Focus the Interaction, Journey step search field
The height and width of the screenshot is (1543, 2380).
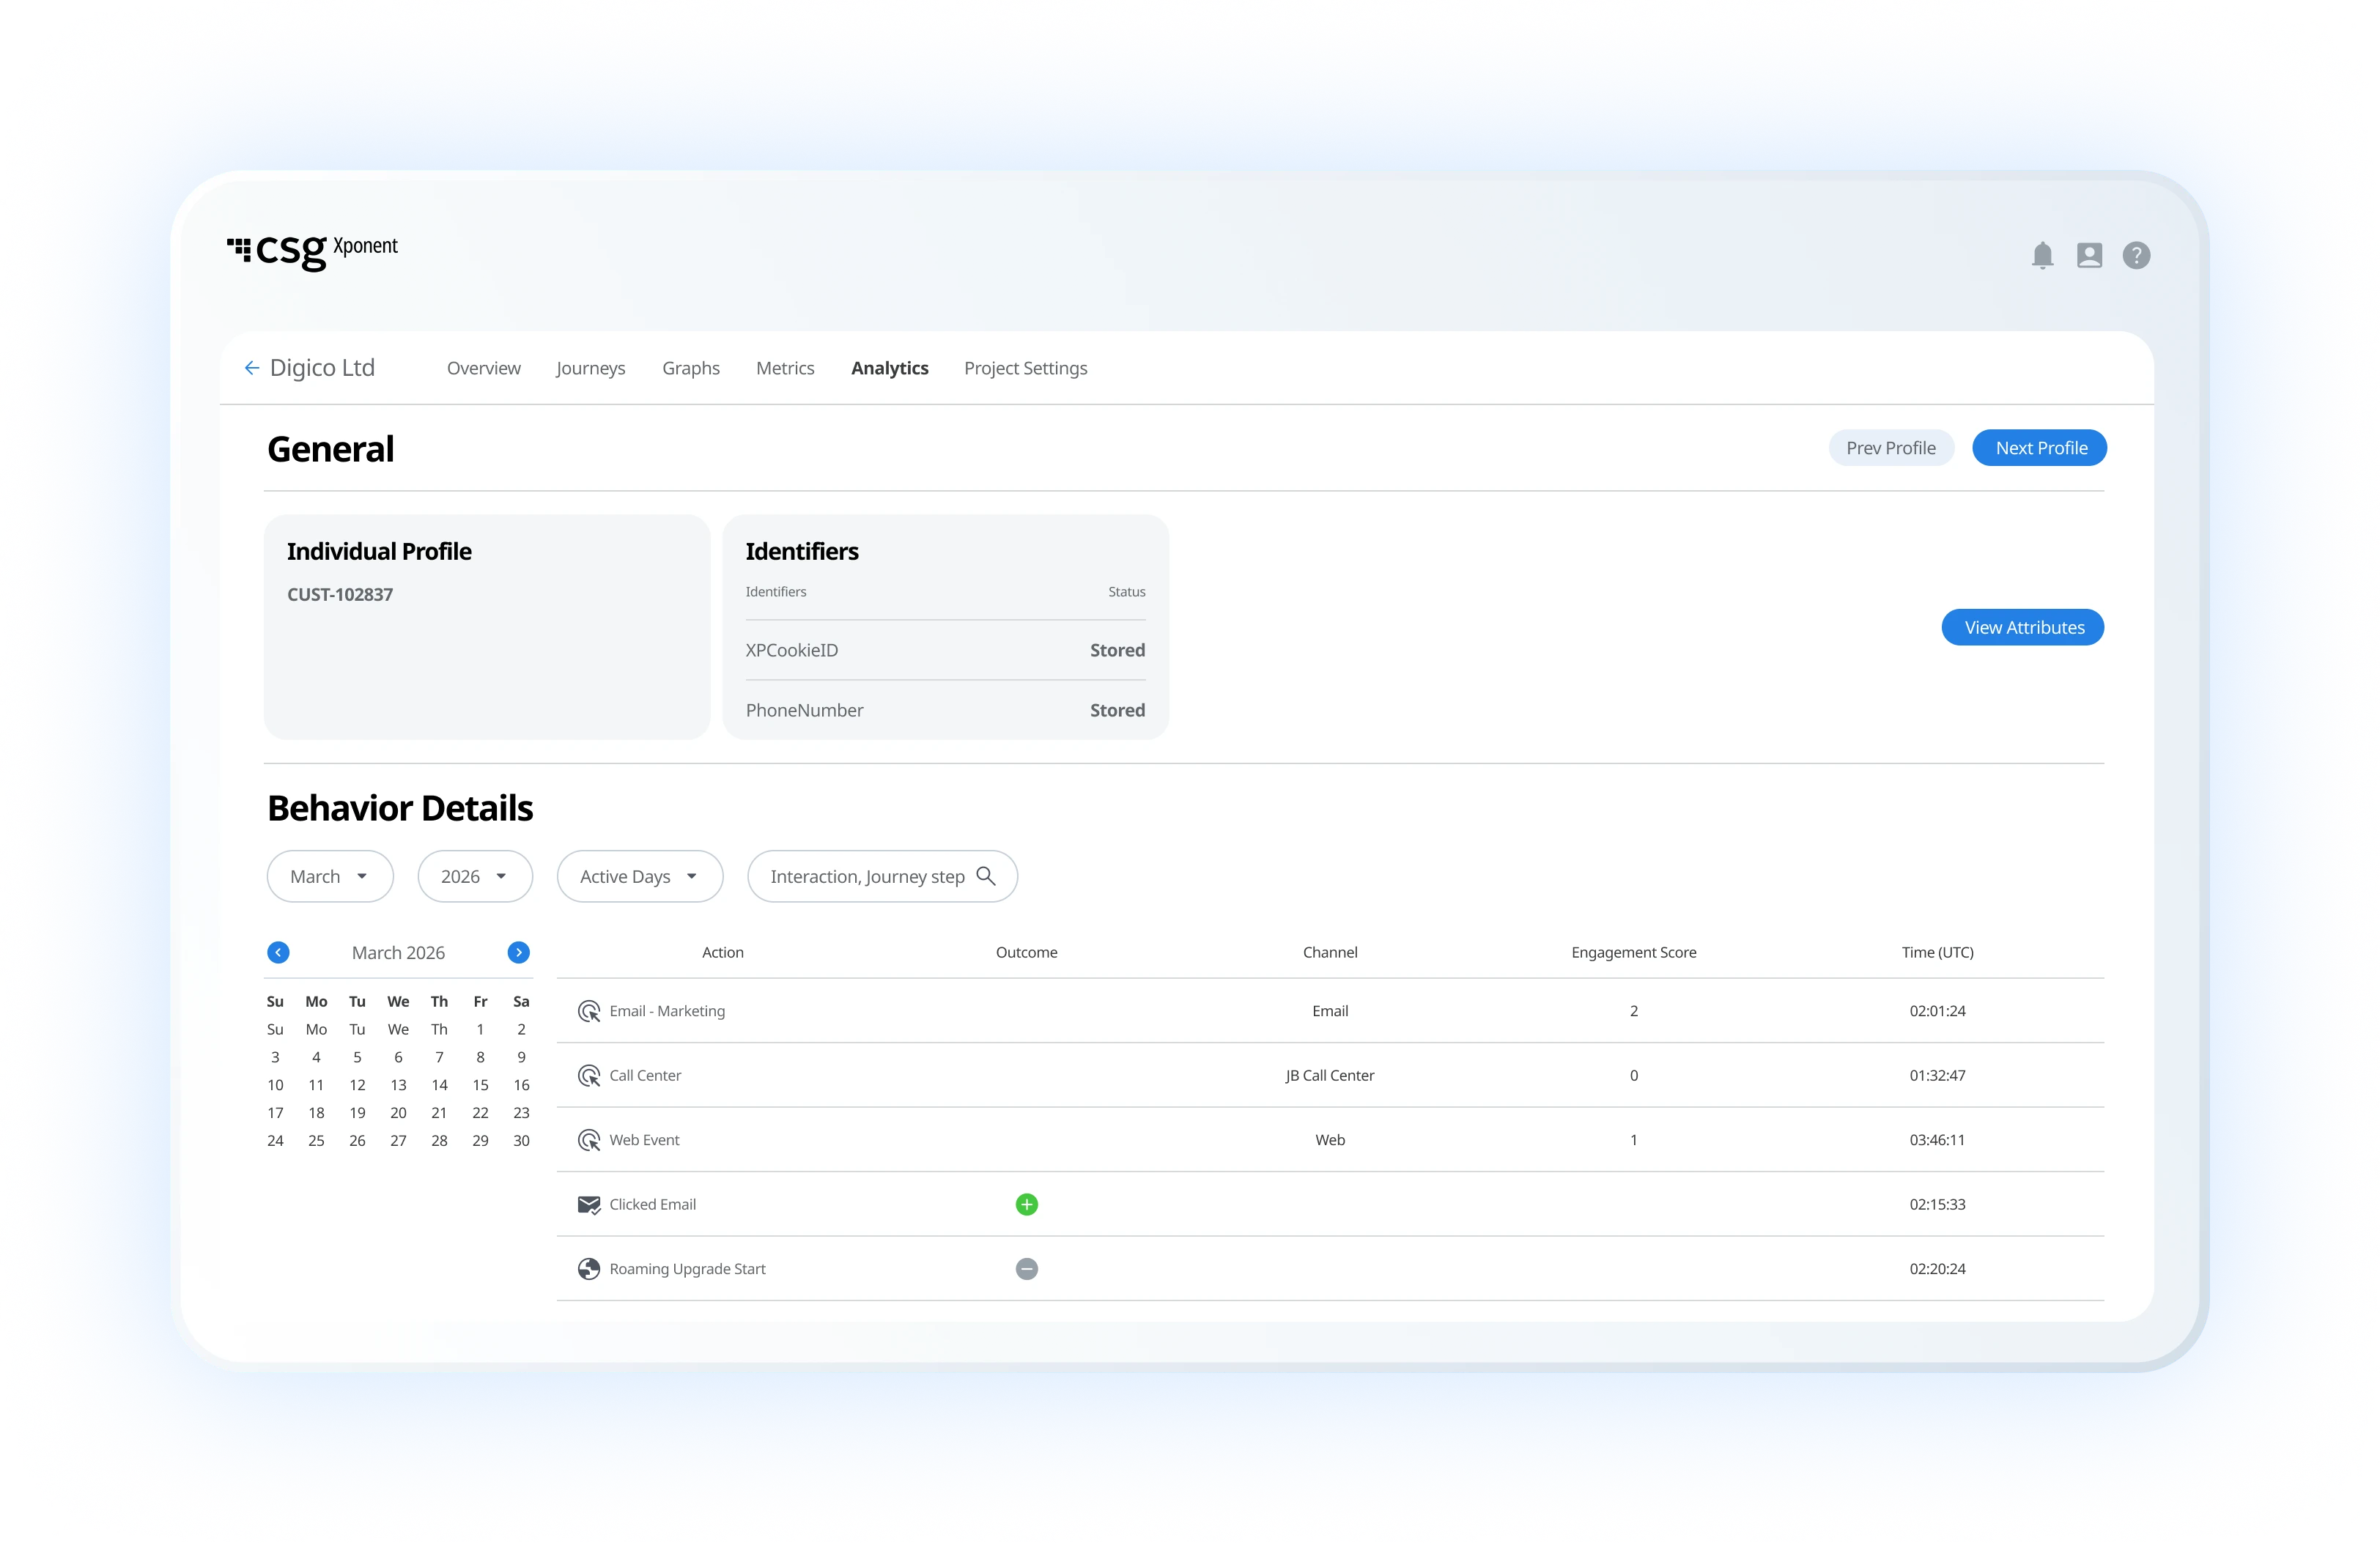click(882, 876)
